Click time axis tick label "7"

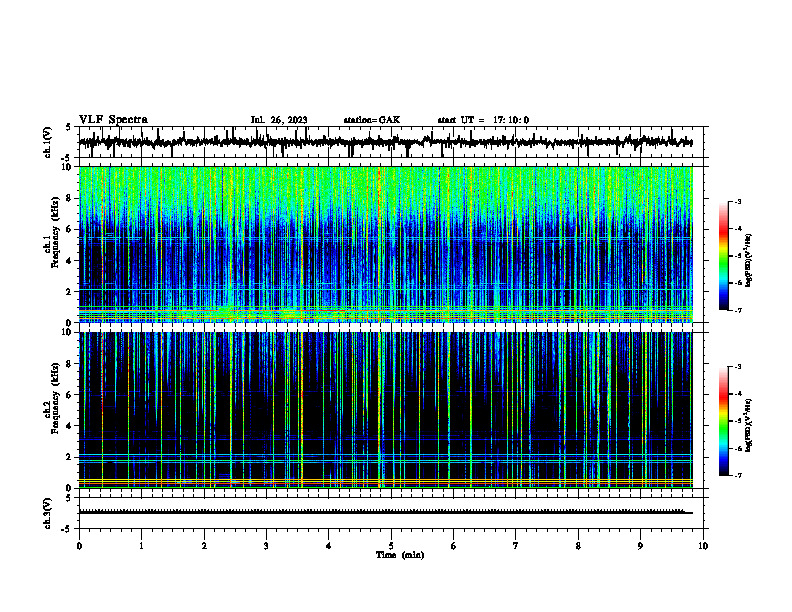coord(516,546)
